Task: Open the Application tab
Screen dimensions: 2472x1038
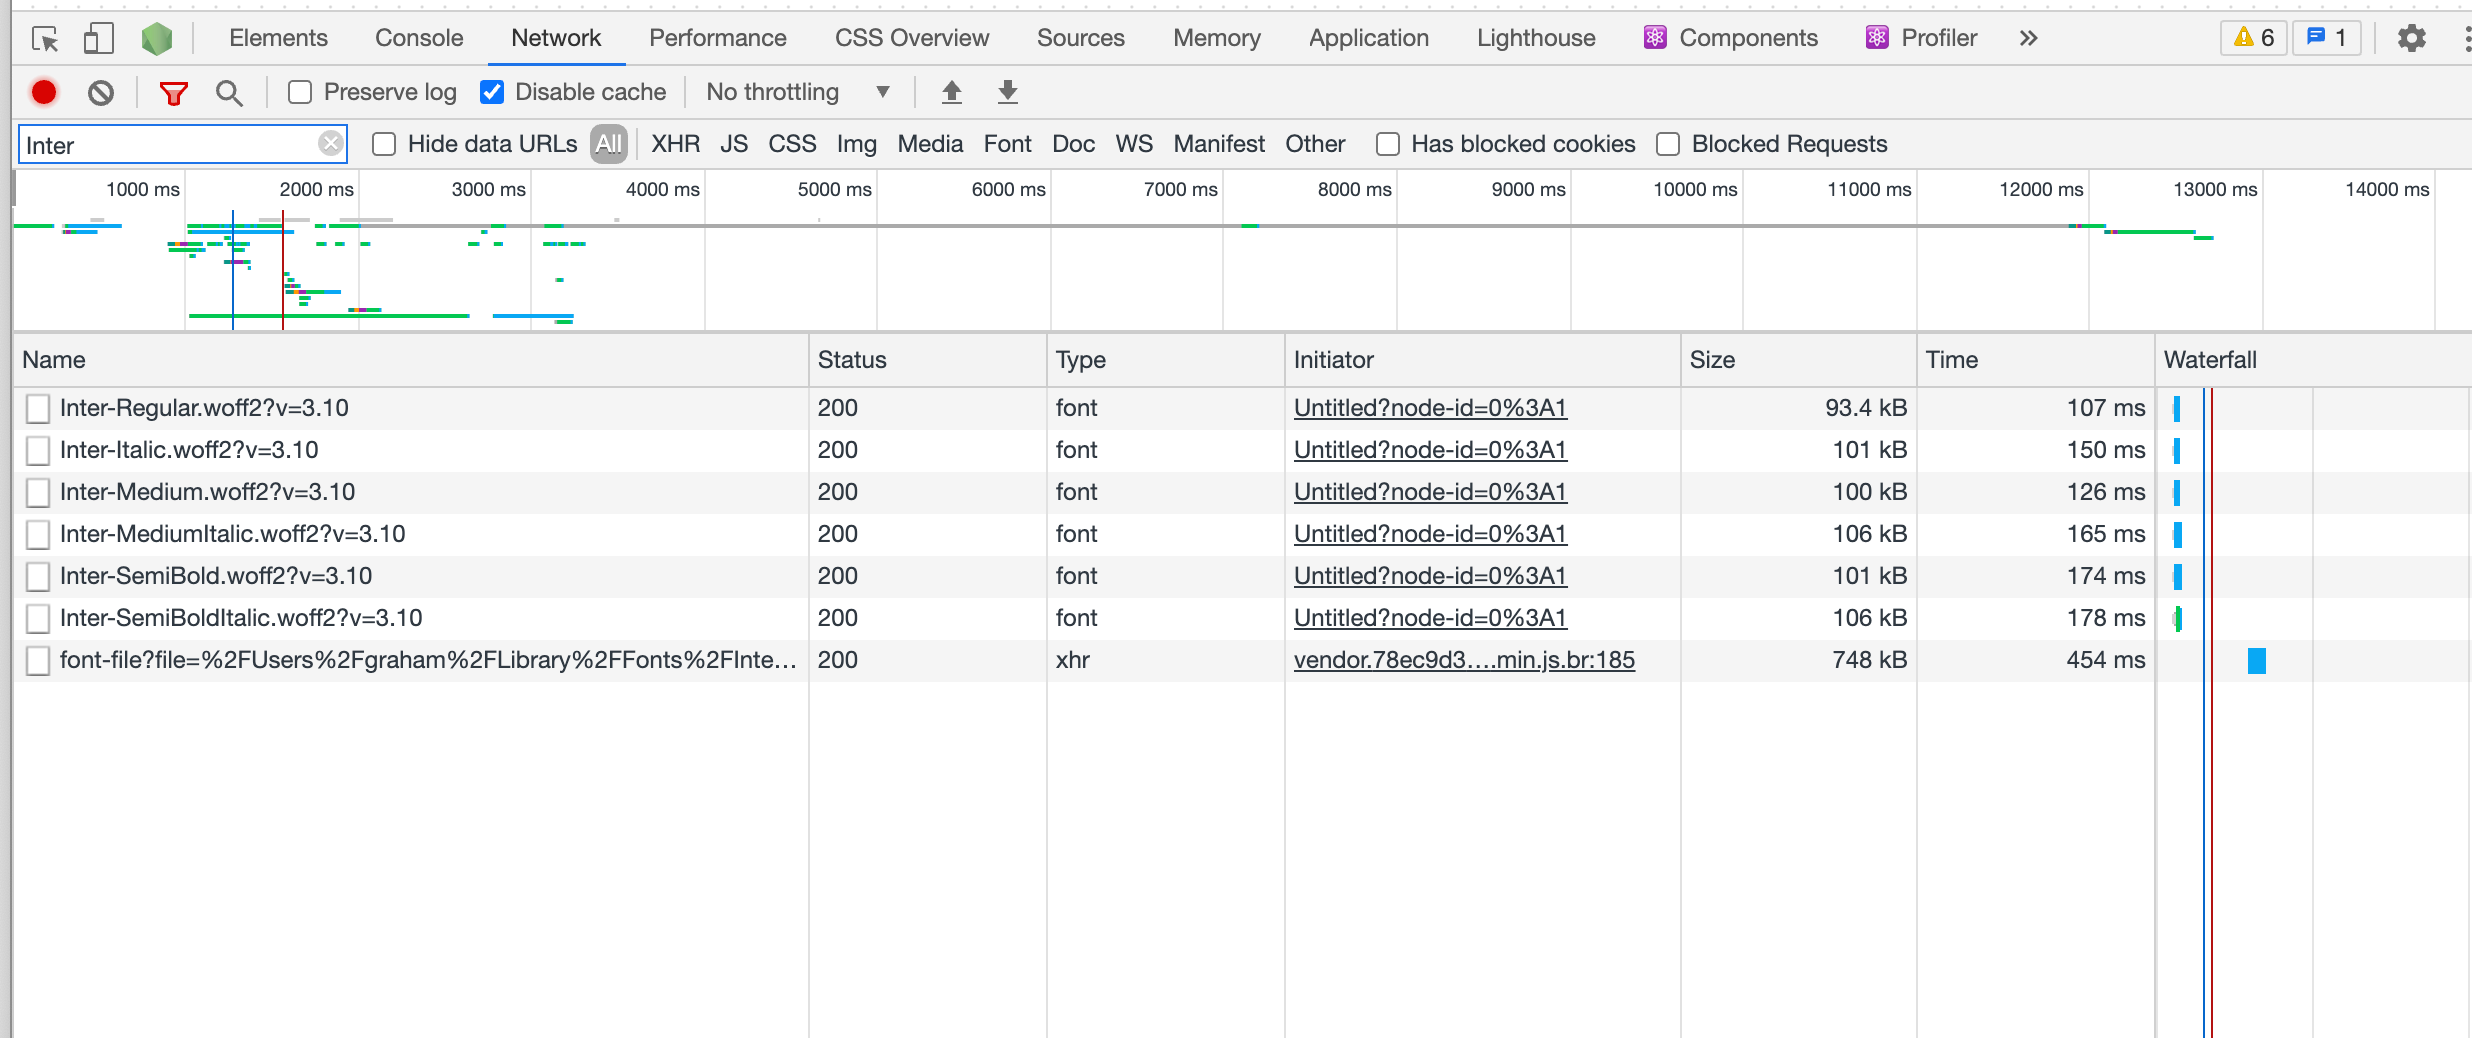Action: [1368, 38]
